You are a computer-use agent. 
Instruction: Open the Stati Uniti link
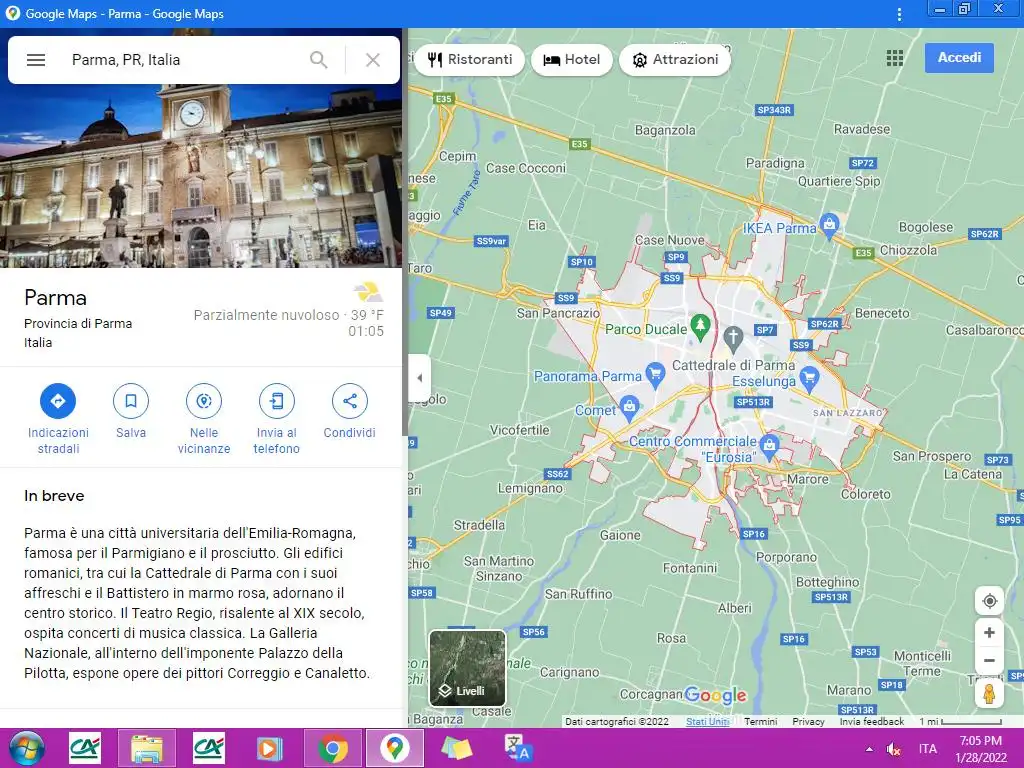coord(707,722)
